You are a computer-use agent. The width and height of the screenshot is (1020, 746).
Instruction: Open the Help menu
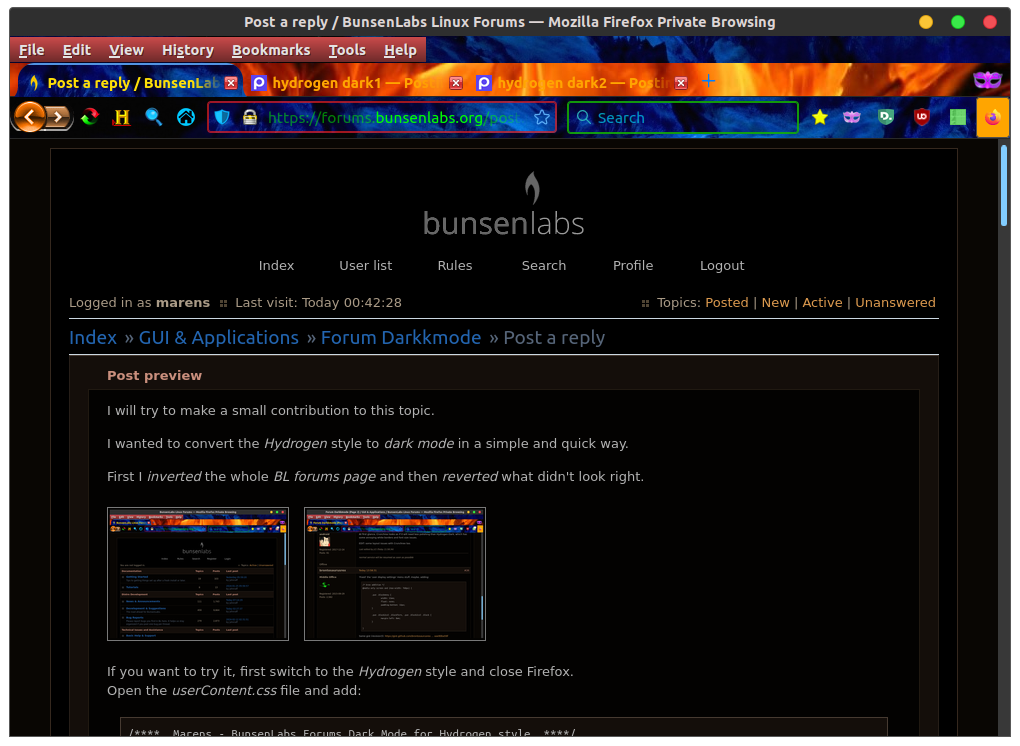[x=400, y=50]
